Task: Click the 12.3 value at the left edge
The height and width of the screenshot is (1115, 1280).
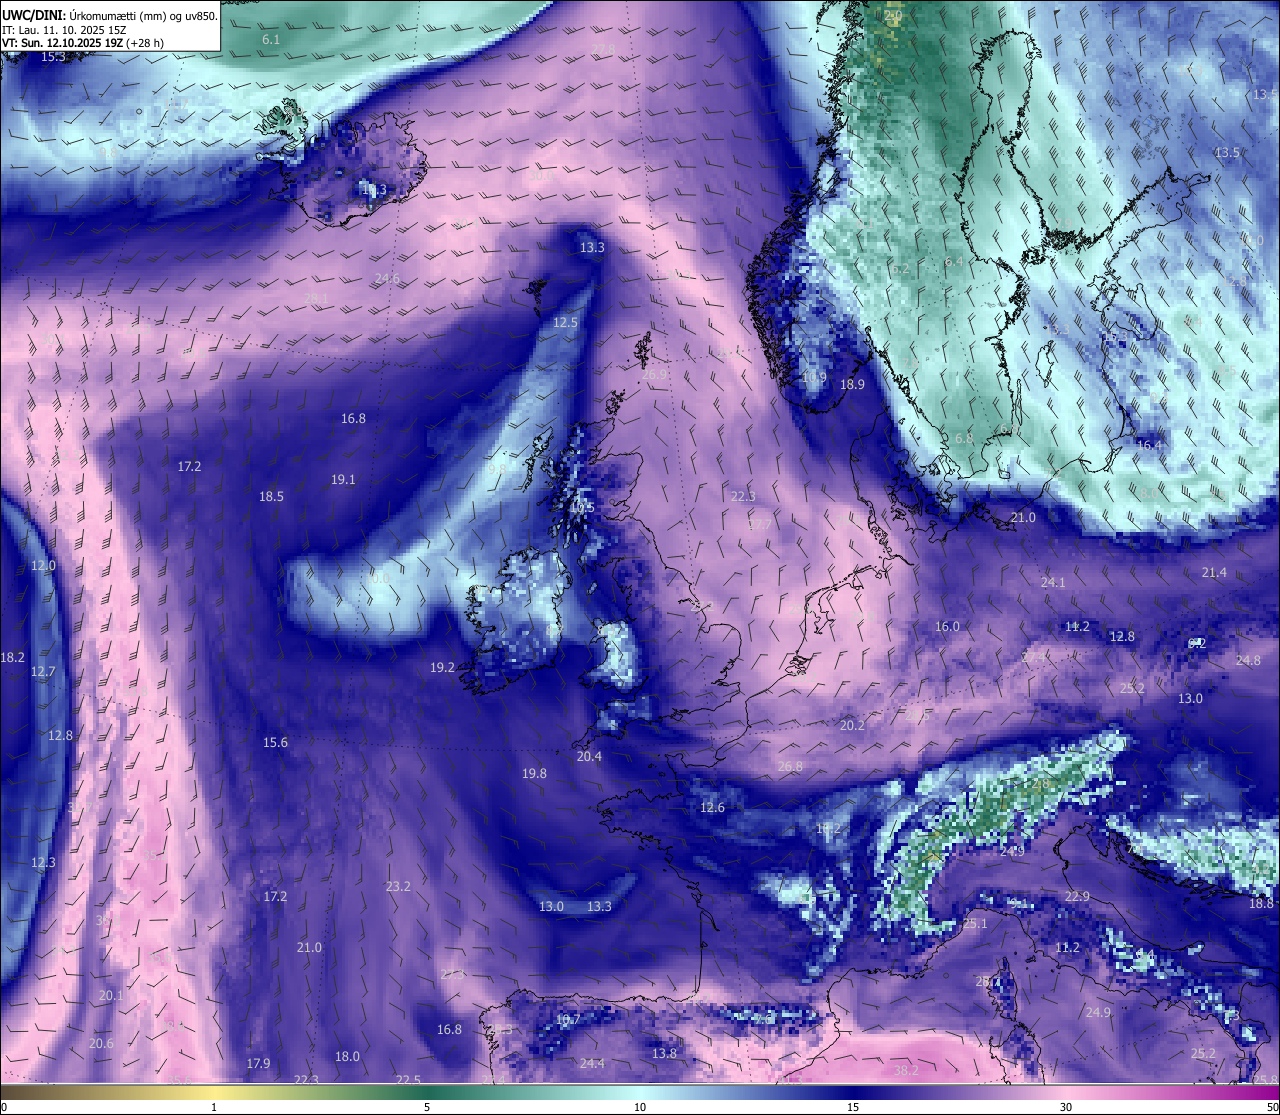Action: [x=43, y=862]
